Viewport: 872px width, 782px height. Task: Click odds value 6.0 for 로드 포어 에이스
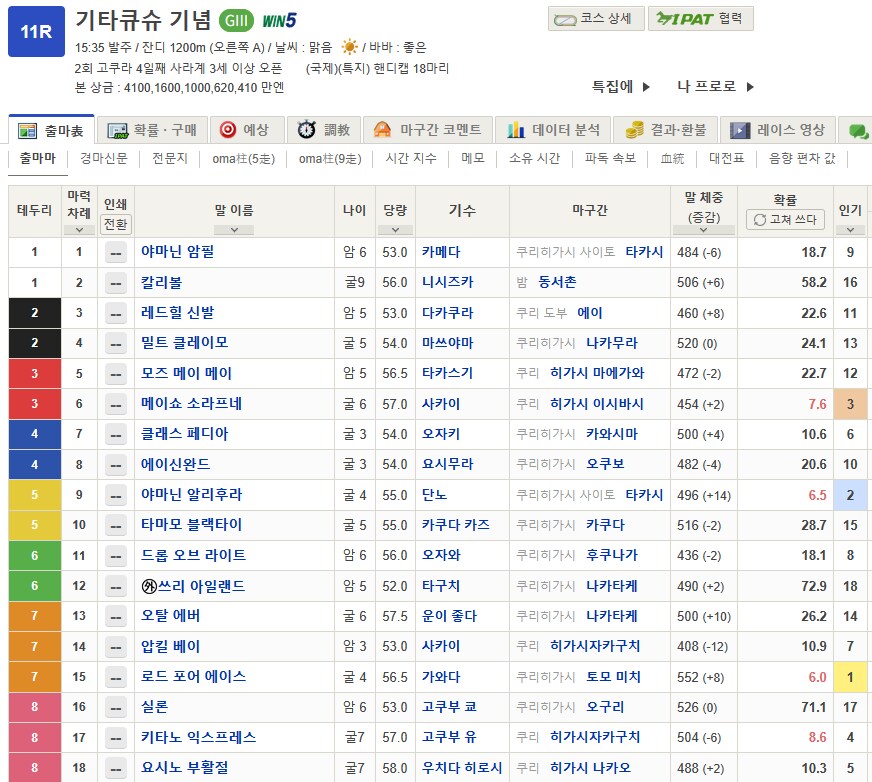click(x=817, y=677)
